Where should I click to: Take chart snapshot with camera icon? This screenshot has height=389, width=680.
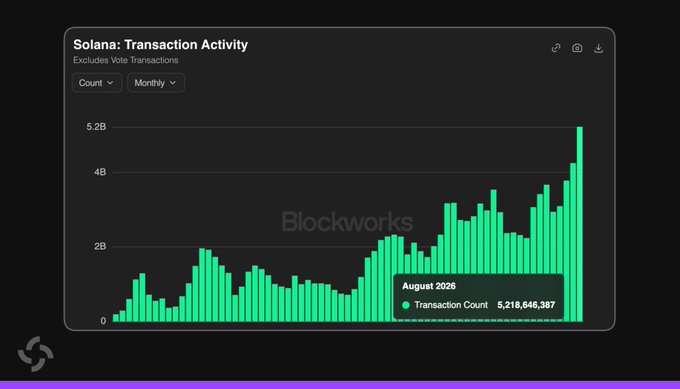coord(577,48)
